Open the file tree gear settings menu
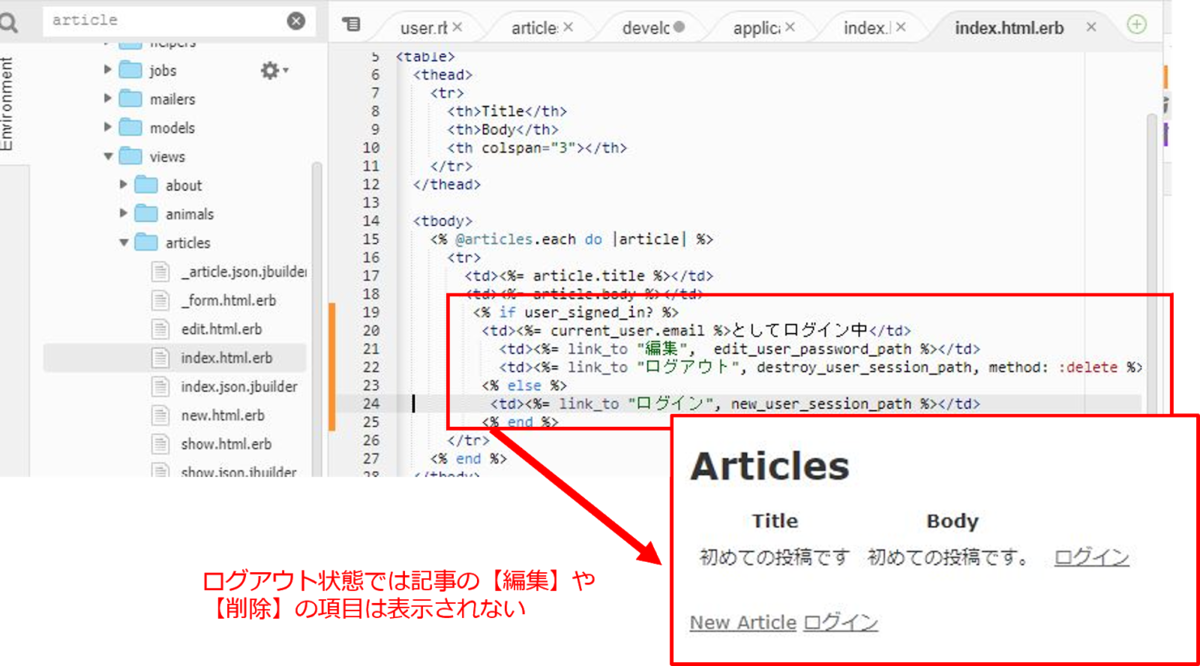Image resolution: width=1200 pixels, height=666 pixels. point(273,70)
